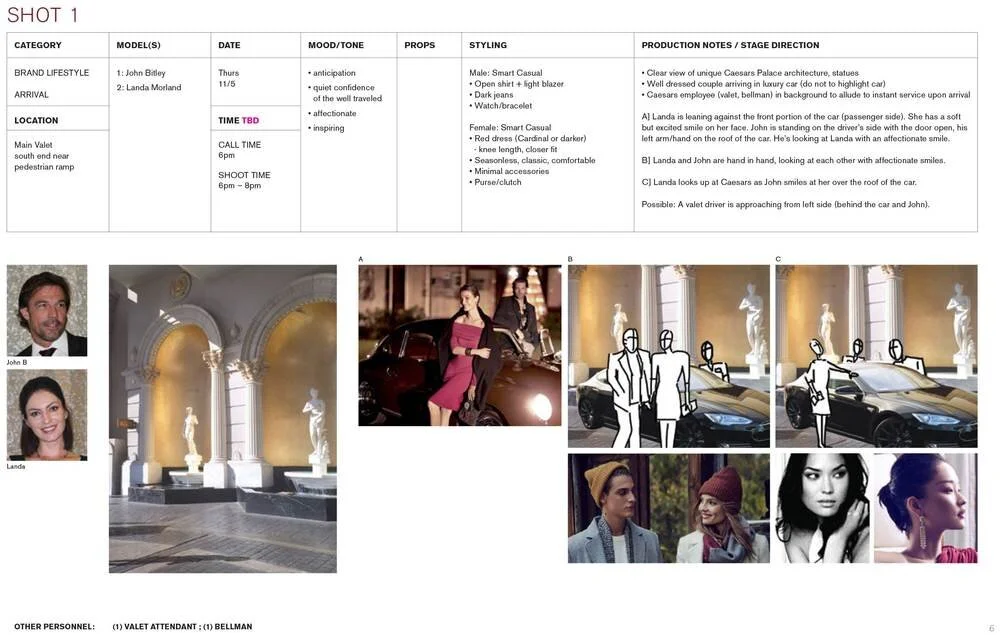This screenshot has height=635, width=1000.
Task: Click the beanie couple reference photo
Action: point(668,508)
